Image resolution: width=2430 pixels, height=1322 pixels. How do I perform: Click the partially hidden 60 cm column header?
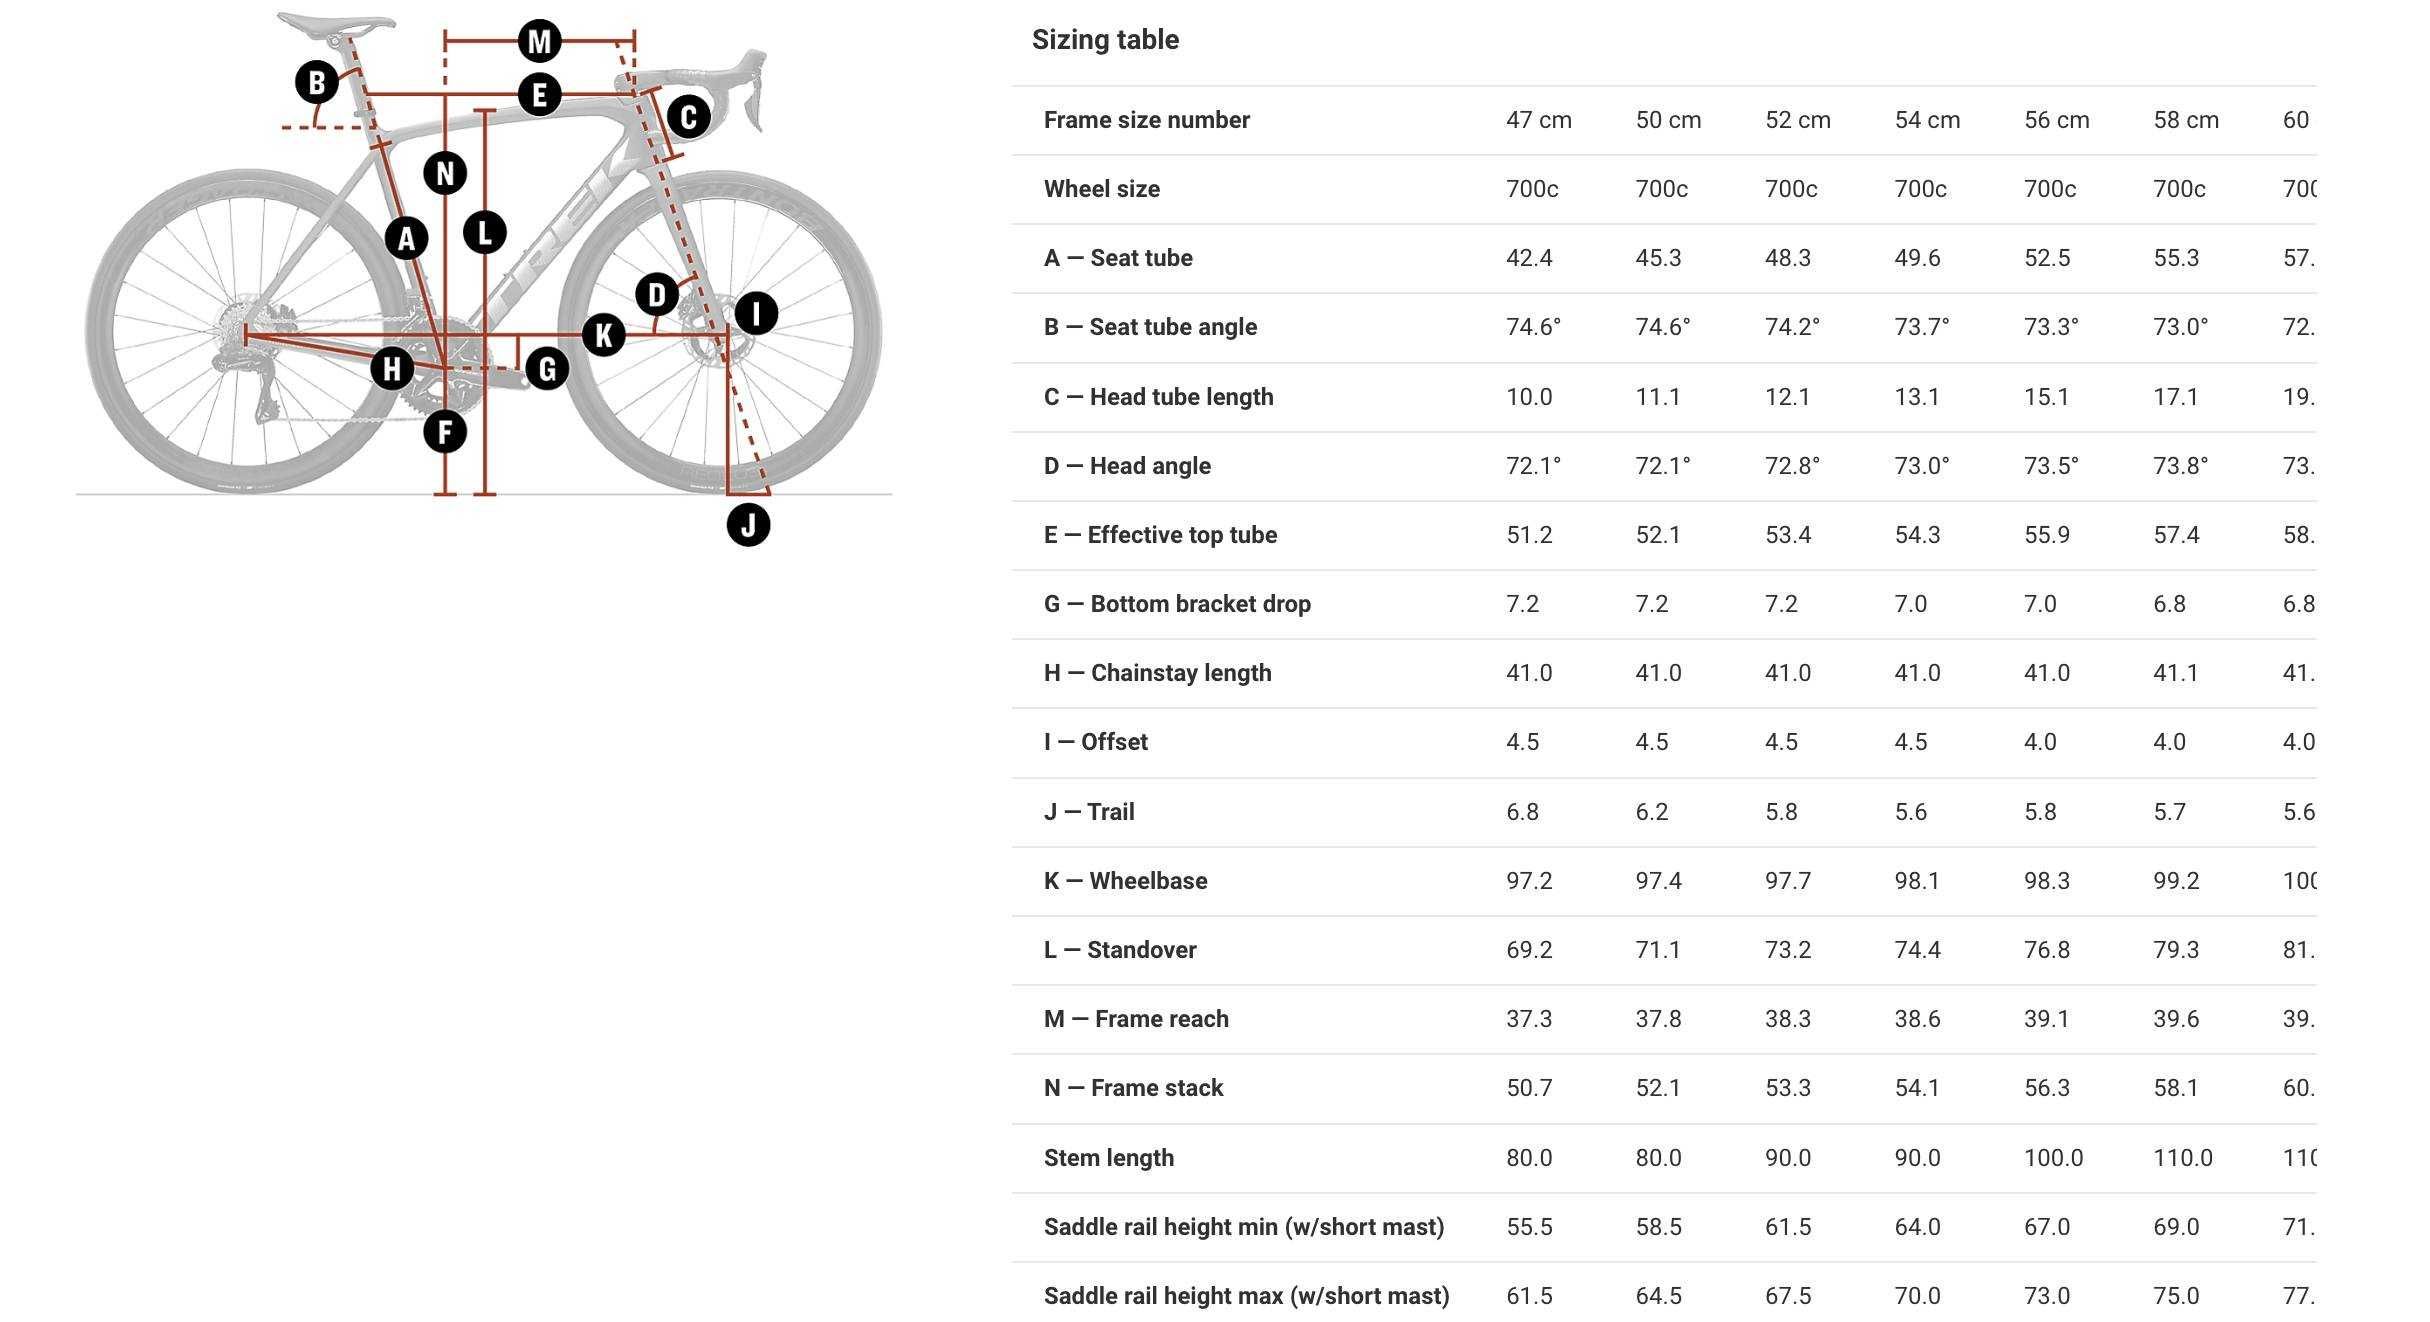[2299, 120]
